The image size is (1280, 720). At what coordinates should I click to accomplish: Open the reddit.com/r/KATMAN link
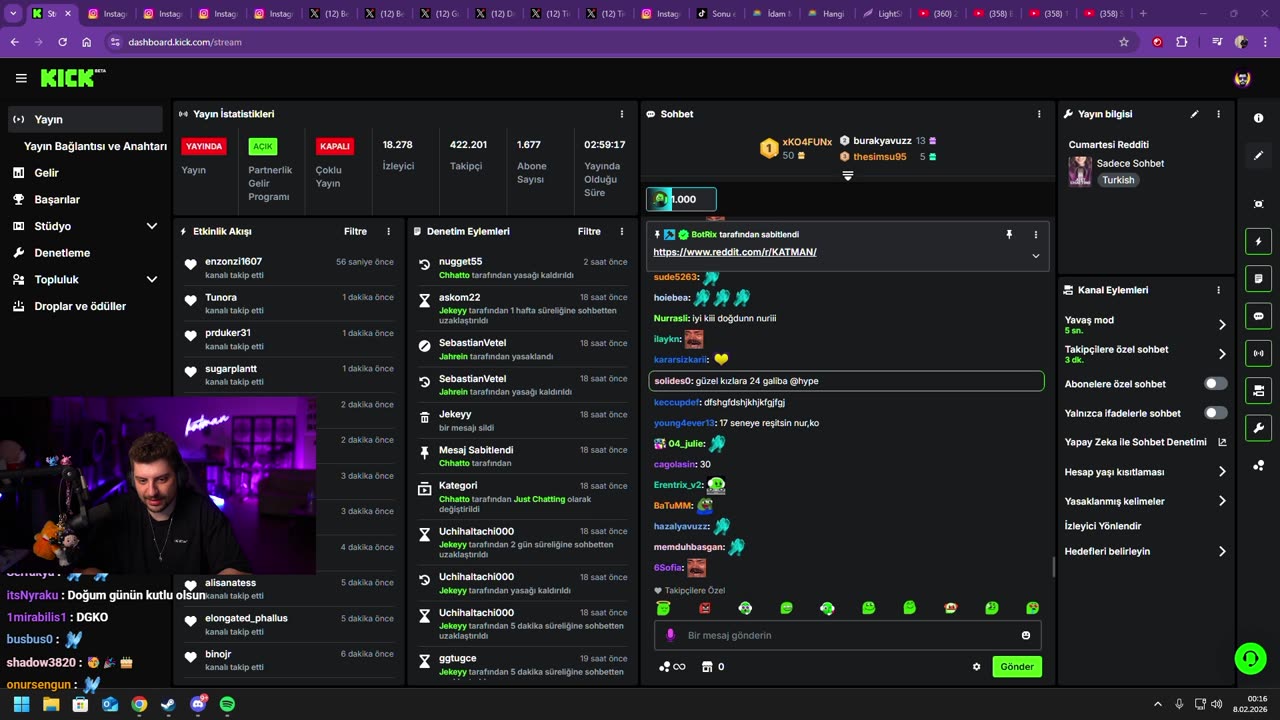[x=735, y=252]
